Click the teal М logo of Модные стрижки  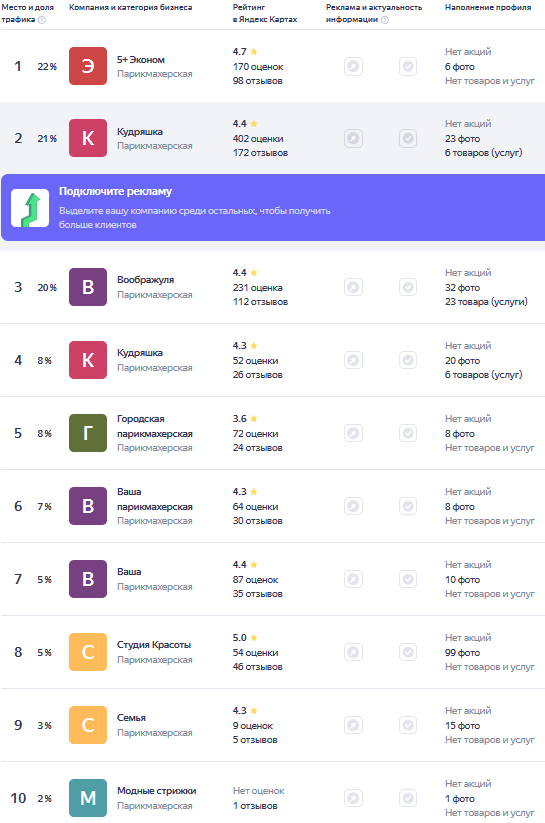point(88,798)
